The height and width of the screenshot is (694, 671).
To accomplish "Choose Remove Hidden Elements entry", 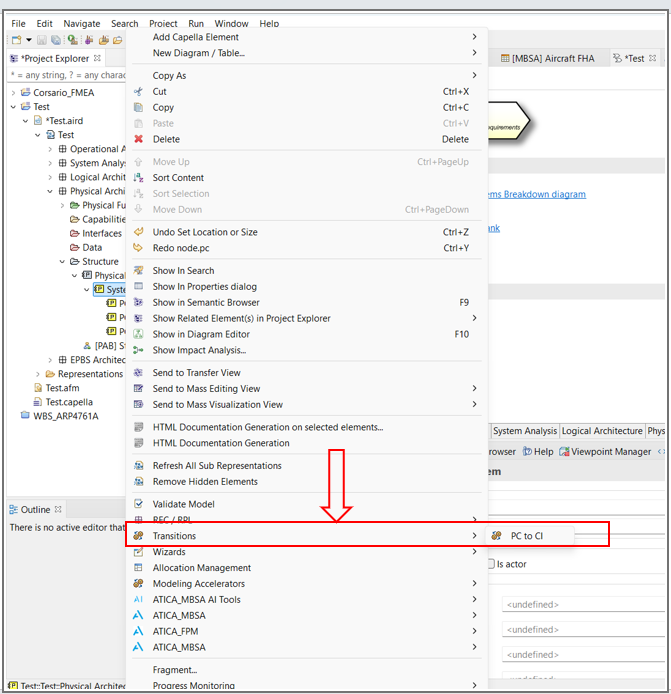I will point(306,482).
